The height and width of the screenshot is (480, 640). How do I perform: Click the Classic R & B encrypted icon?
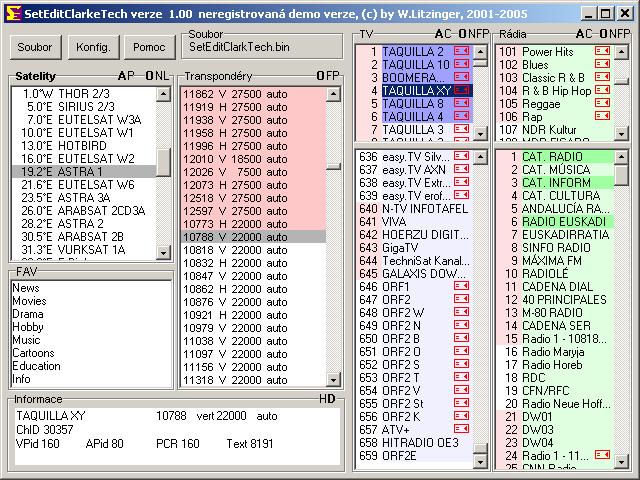pyautogui.click(x=602, y=77)
